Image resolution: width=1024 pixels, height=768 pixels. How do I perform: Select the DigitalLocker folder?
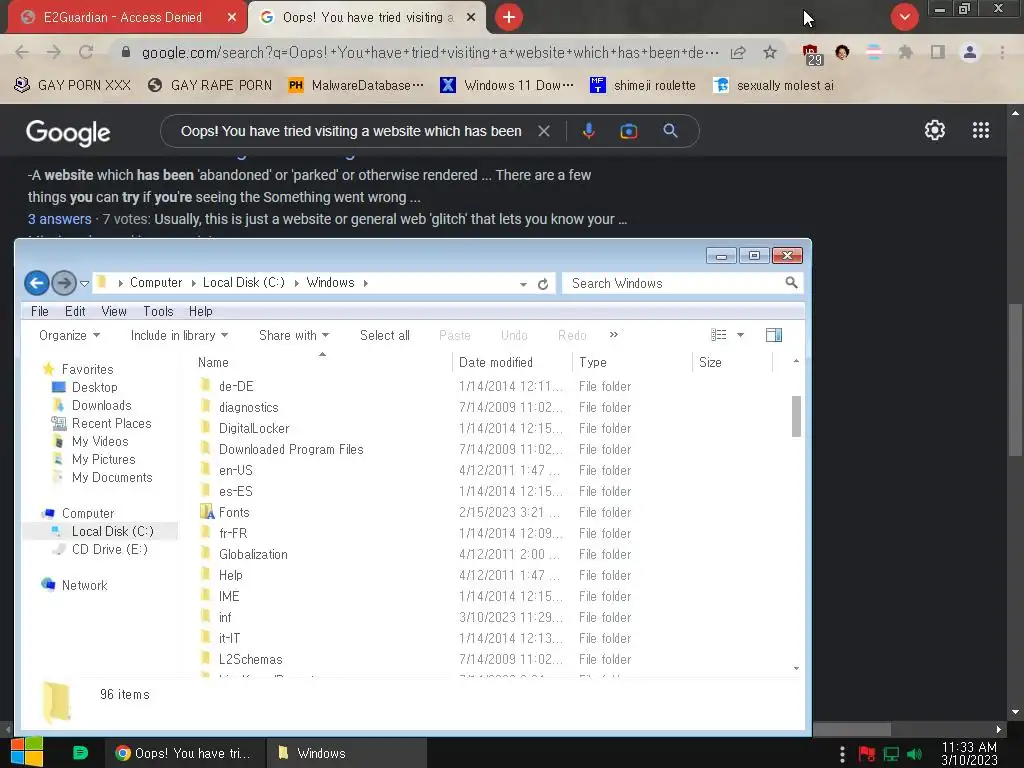point(254,428)
